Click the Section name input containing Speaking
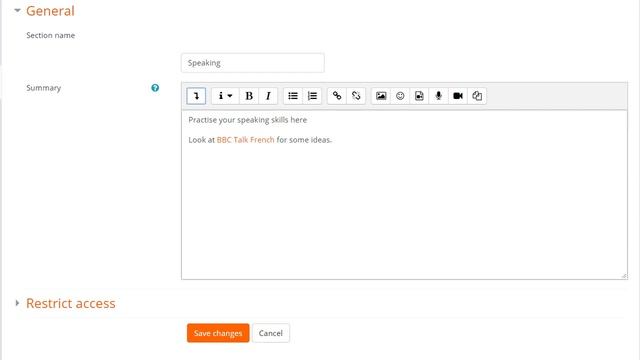The height and width of the screenshot is (360, 640). pos(253,63)
